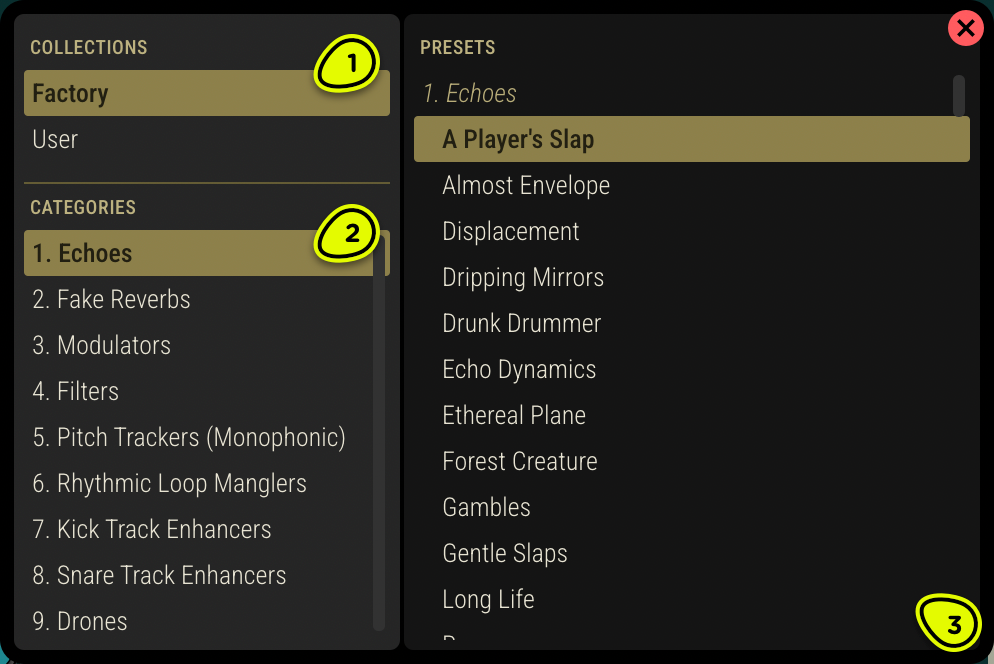Close the preset browser
994x664 pixels.
965,28
